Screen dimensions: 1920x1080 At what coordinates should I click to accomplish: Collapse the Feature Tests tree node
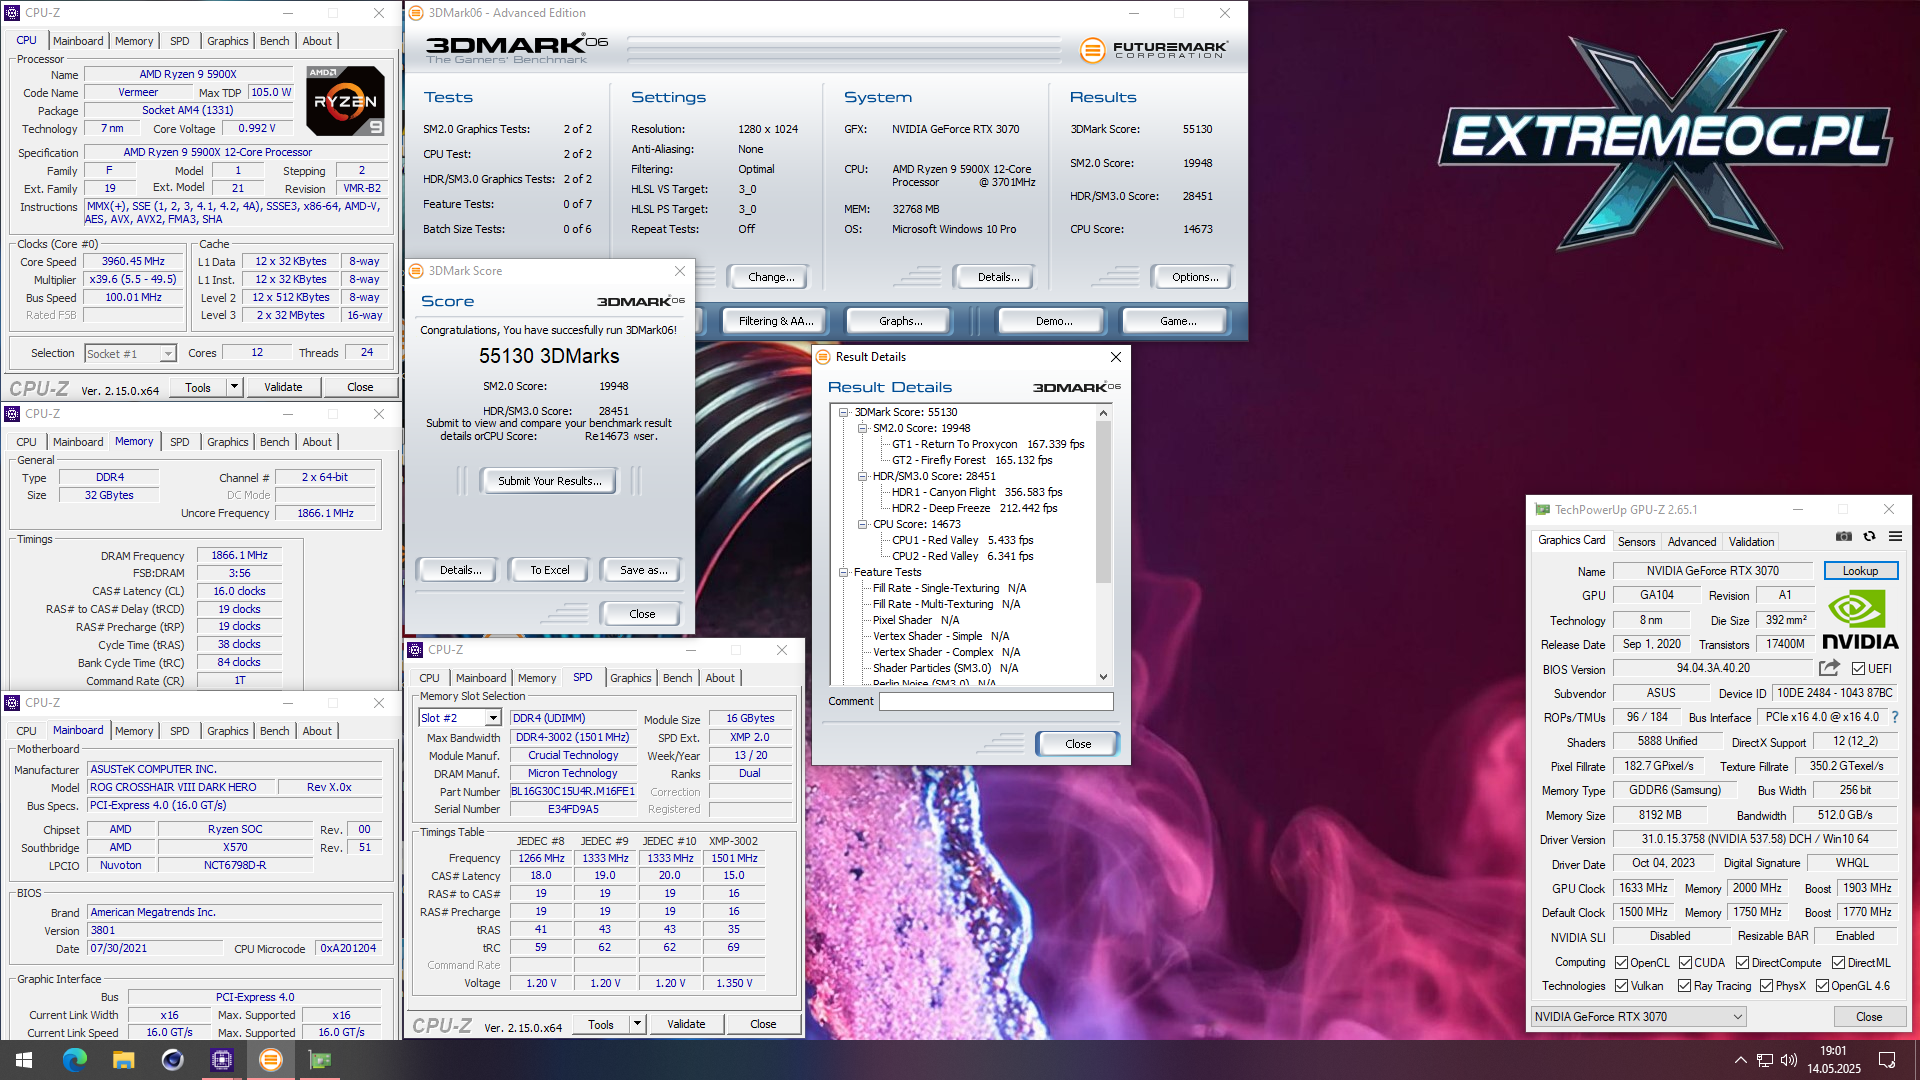click(844, 572)
